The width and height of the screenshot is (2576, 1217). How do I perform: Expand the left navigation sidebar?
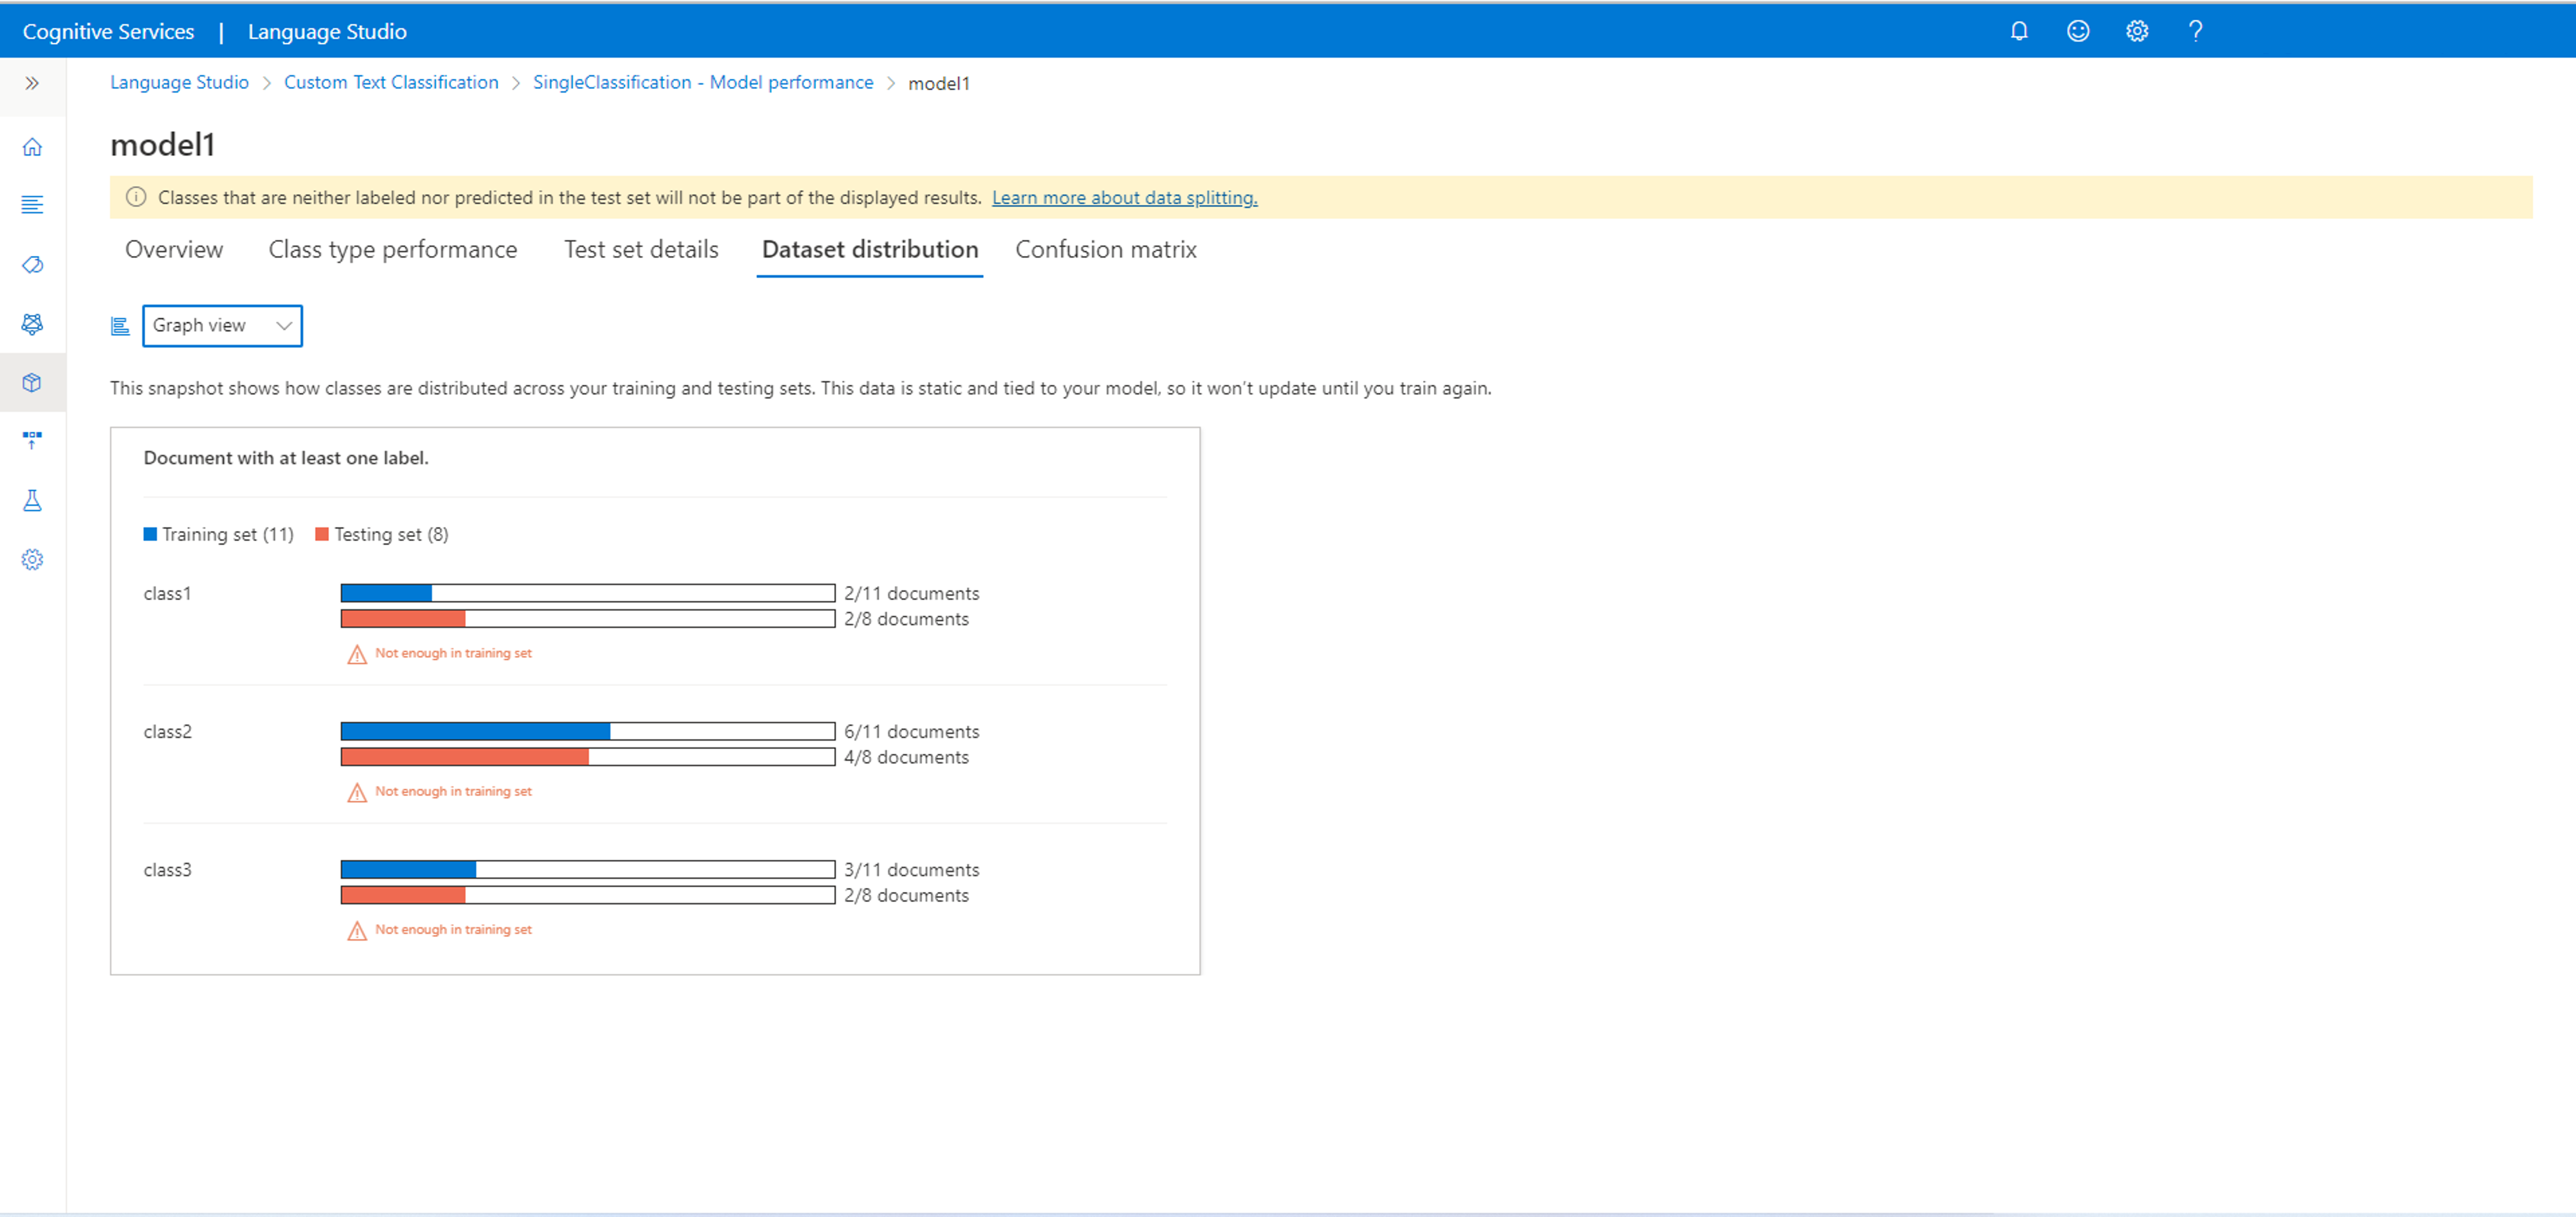coord(32,83)
